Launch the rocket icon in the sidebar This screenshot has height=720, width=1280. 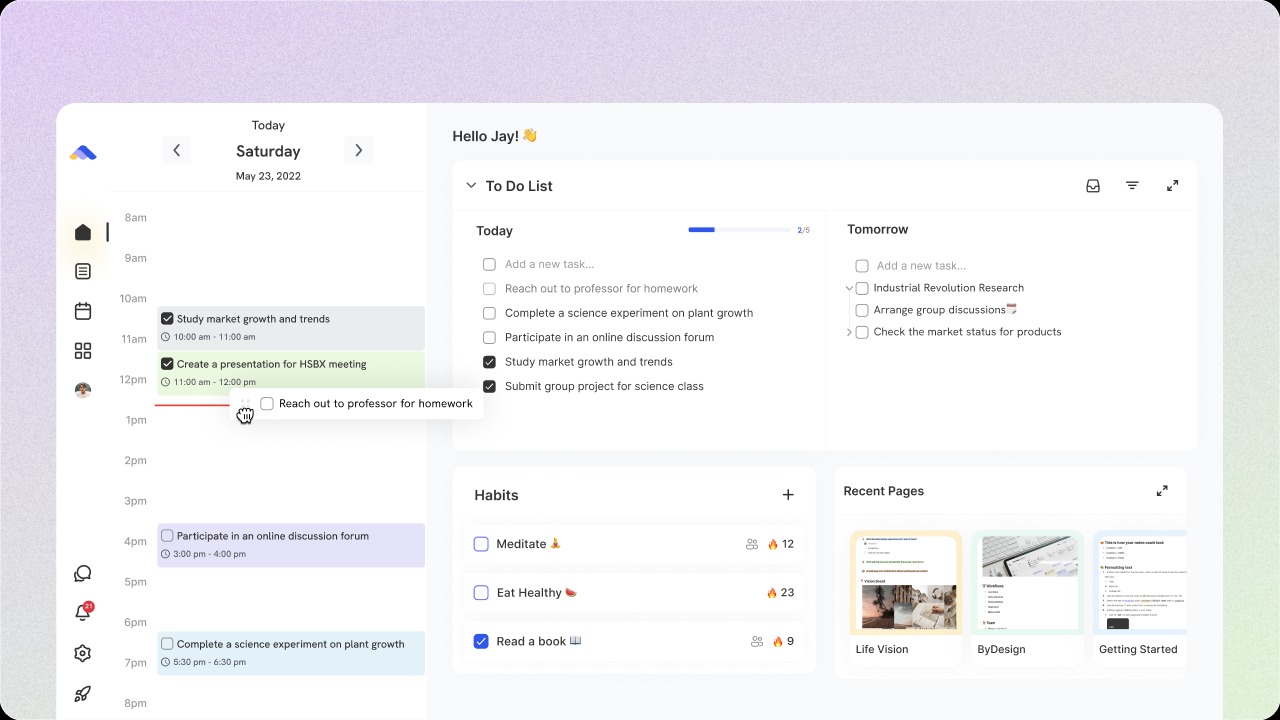[83, 693]
